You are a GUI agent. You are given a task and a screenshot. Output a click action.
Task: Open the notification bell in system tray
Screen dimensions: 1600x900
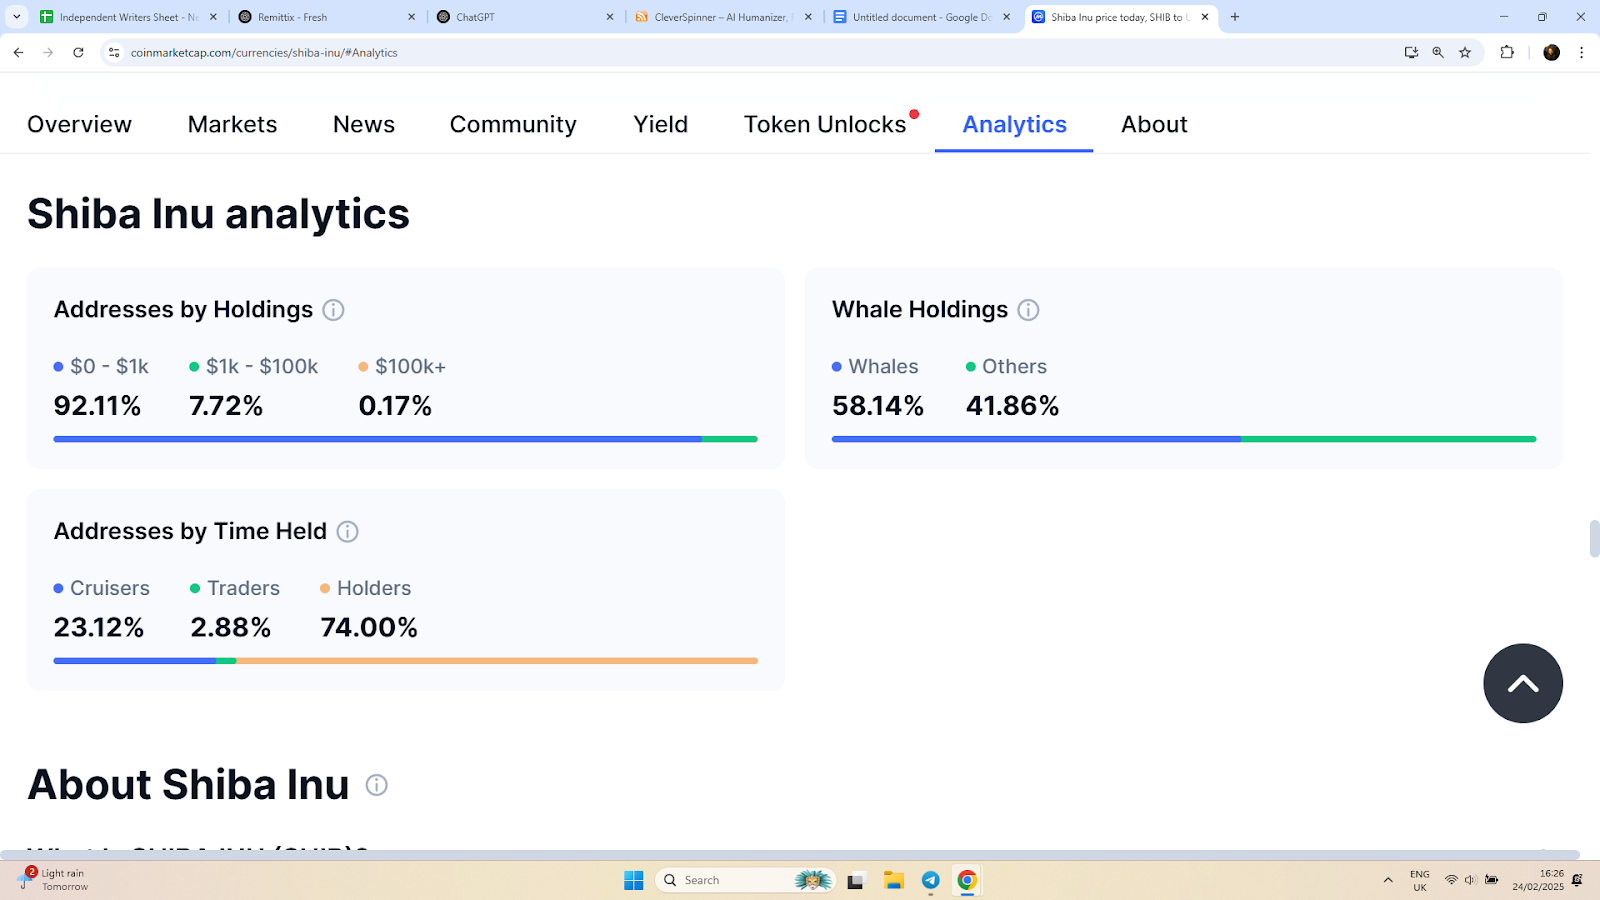pyautogui.click(x=1577, y=880)
